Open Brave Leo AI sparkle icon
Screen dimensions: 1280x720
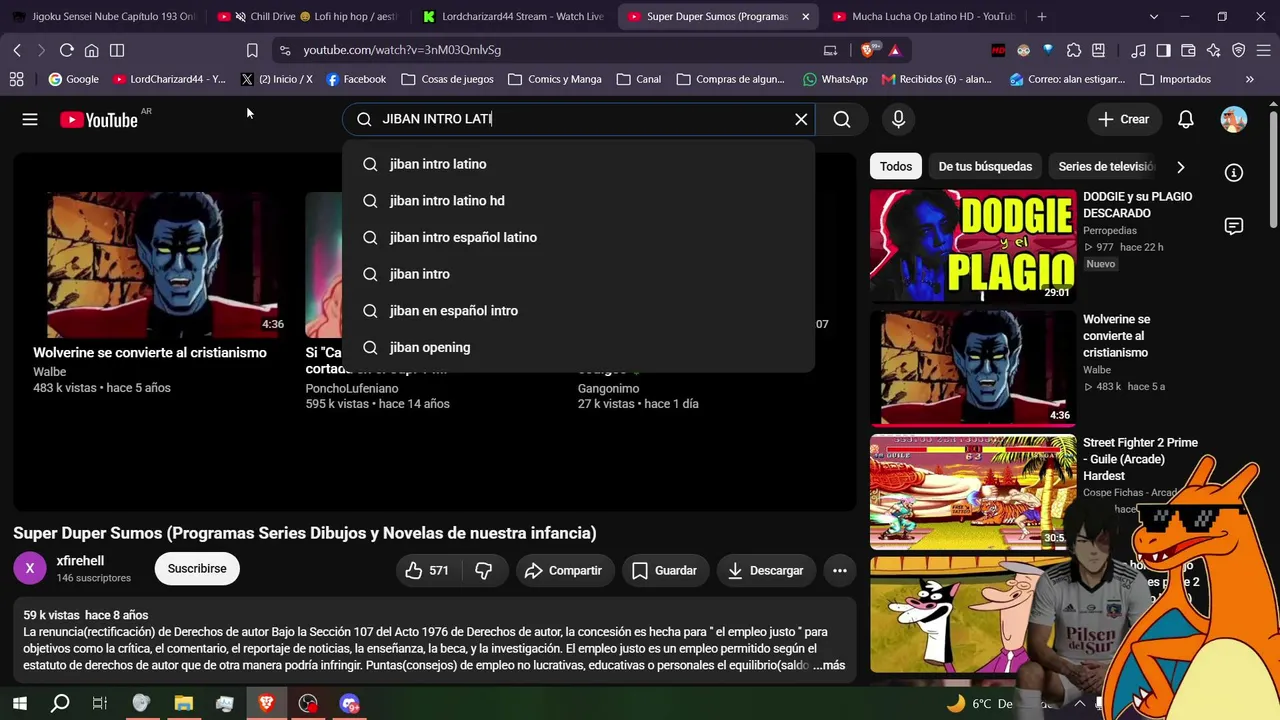pyautogui.click(x=1214, y=50)
